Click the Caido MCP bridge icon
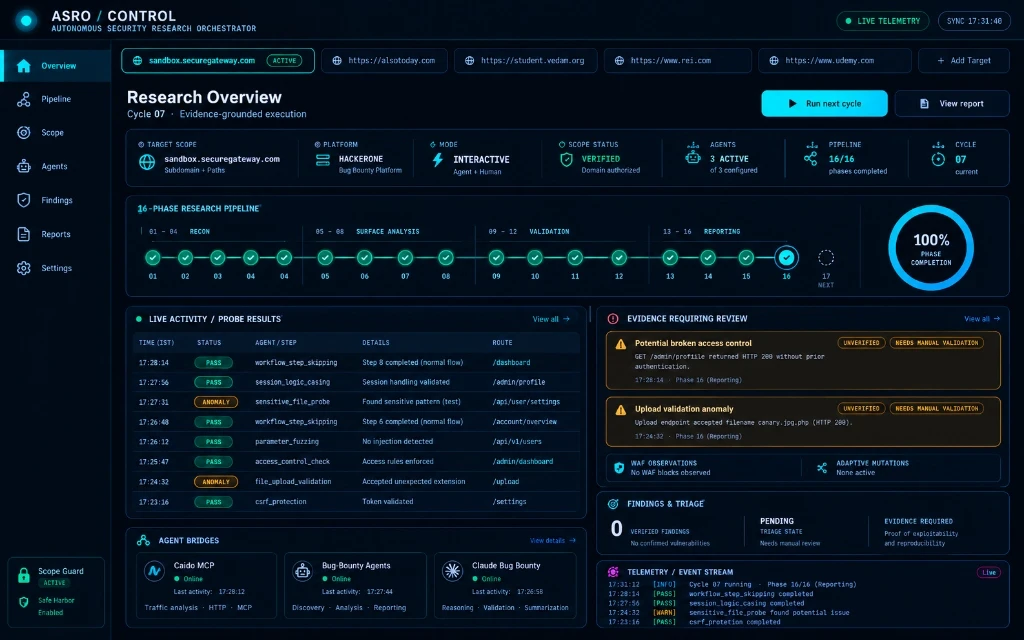Image resolution: width=1024 pixels, height=640 pixels. [x=154, y=571]
